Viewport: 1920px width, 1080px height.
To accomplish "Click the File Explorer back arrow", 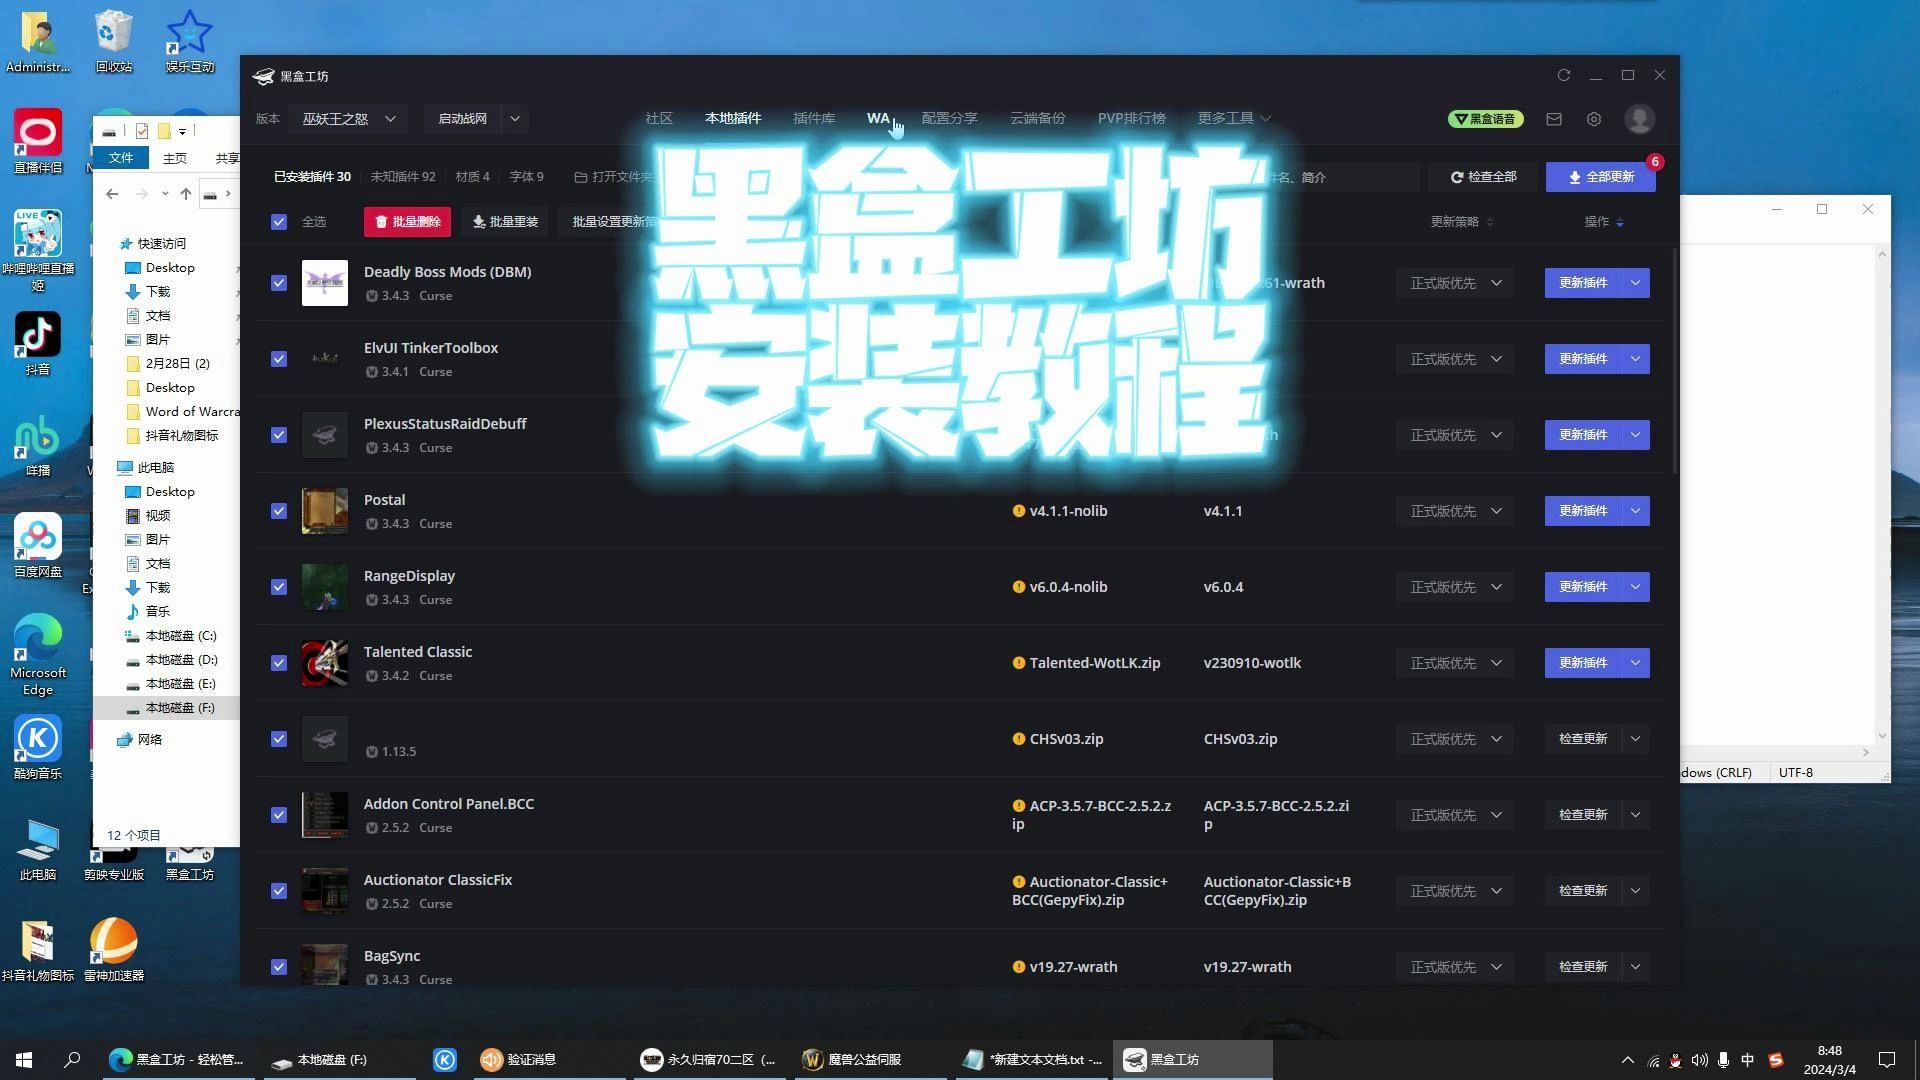I will tap(112, 194).
